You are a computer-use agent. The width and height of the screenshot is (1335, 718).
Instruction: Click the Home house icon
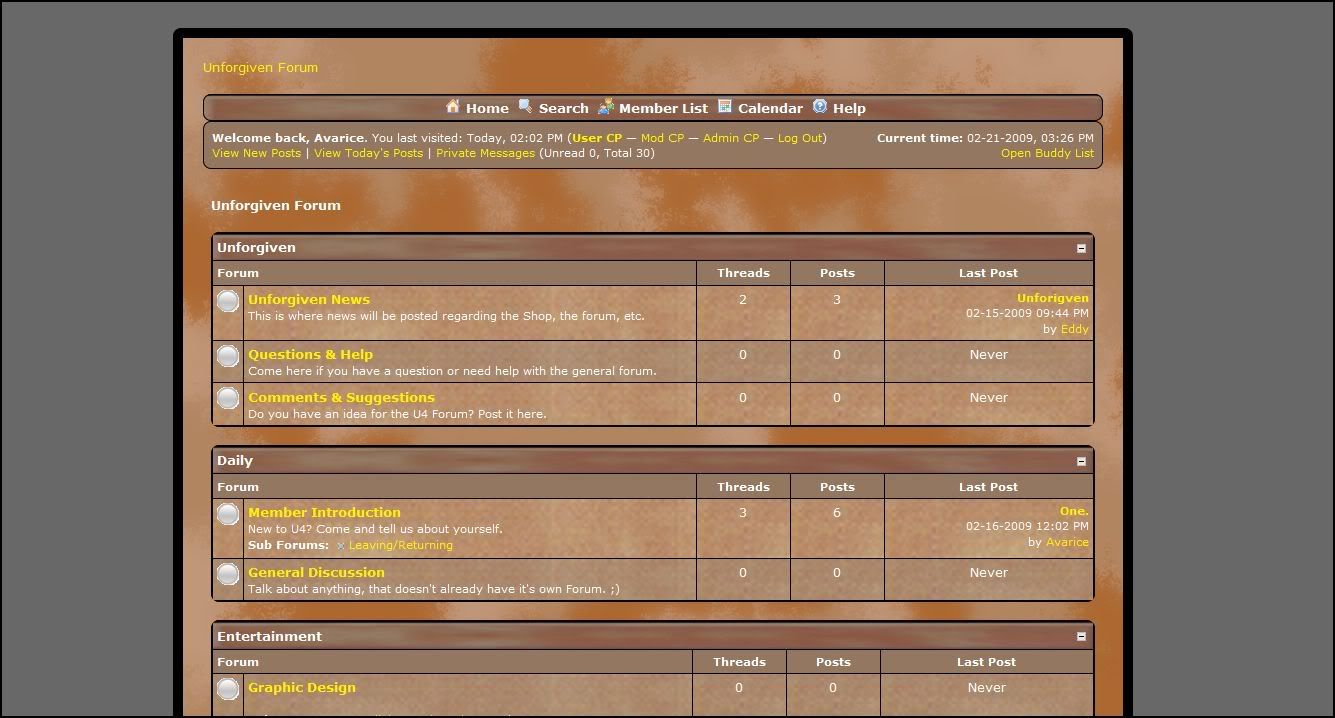[453, 107]
